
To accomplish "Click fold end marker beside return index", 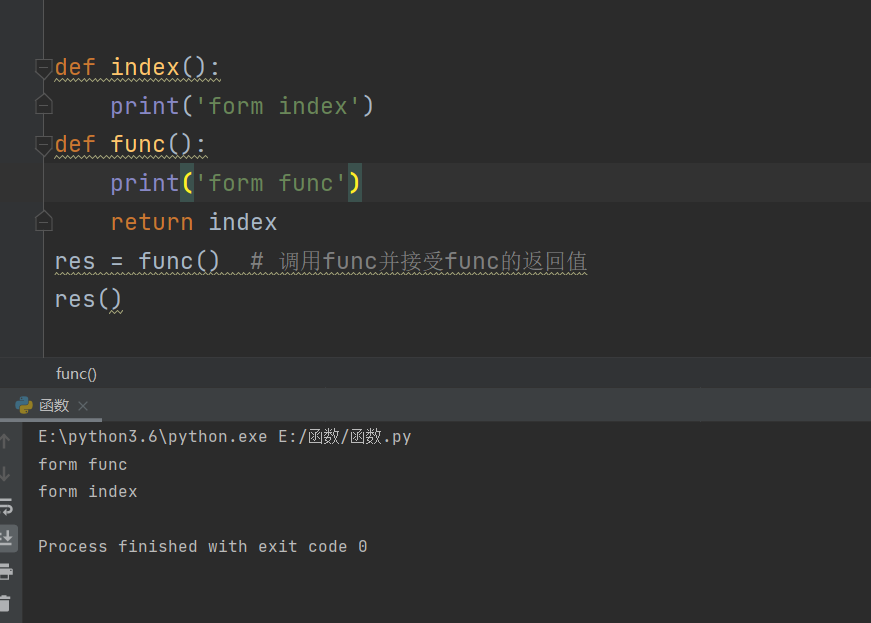I will (x=43, y=221).
